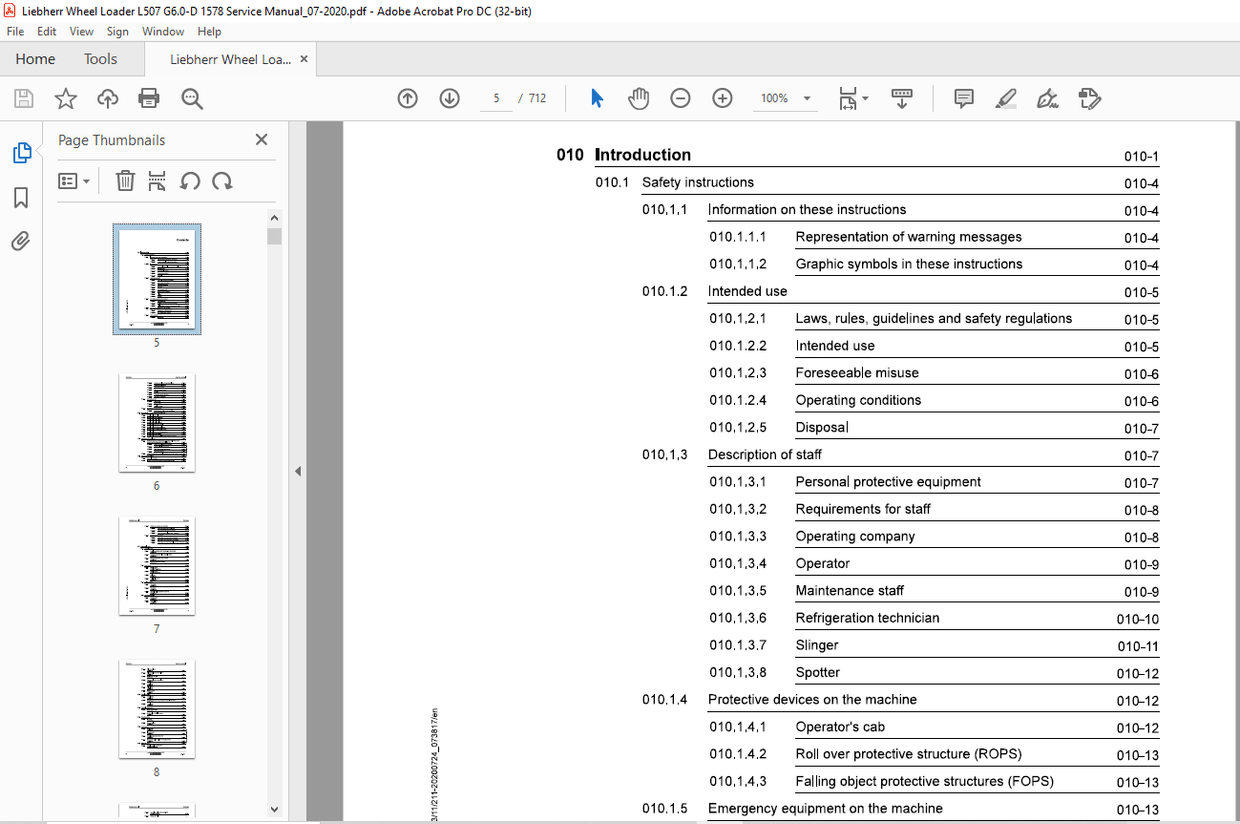Delete the selected page thumbnail
Image resolution: width=1240 pixels, height=824 pixels.
click(124, 181)
